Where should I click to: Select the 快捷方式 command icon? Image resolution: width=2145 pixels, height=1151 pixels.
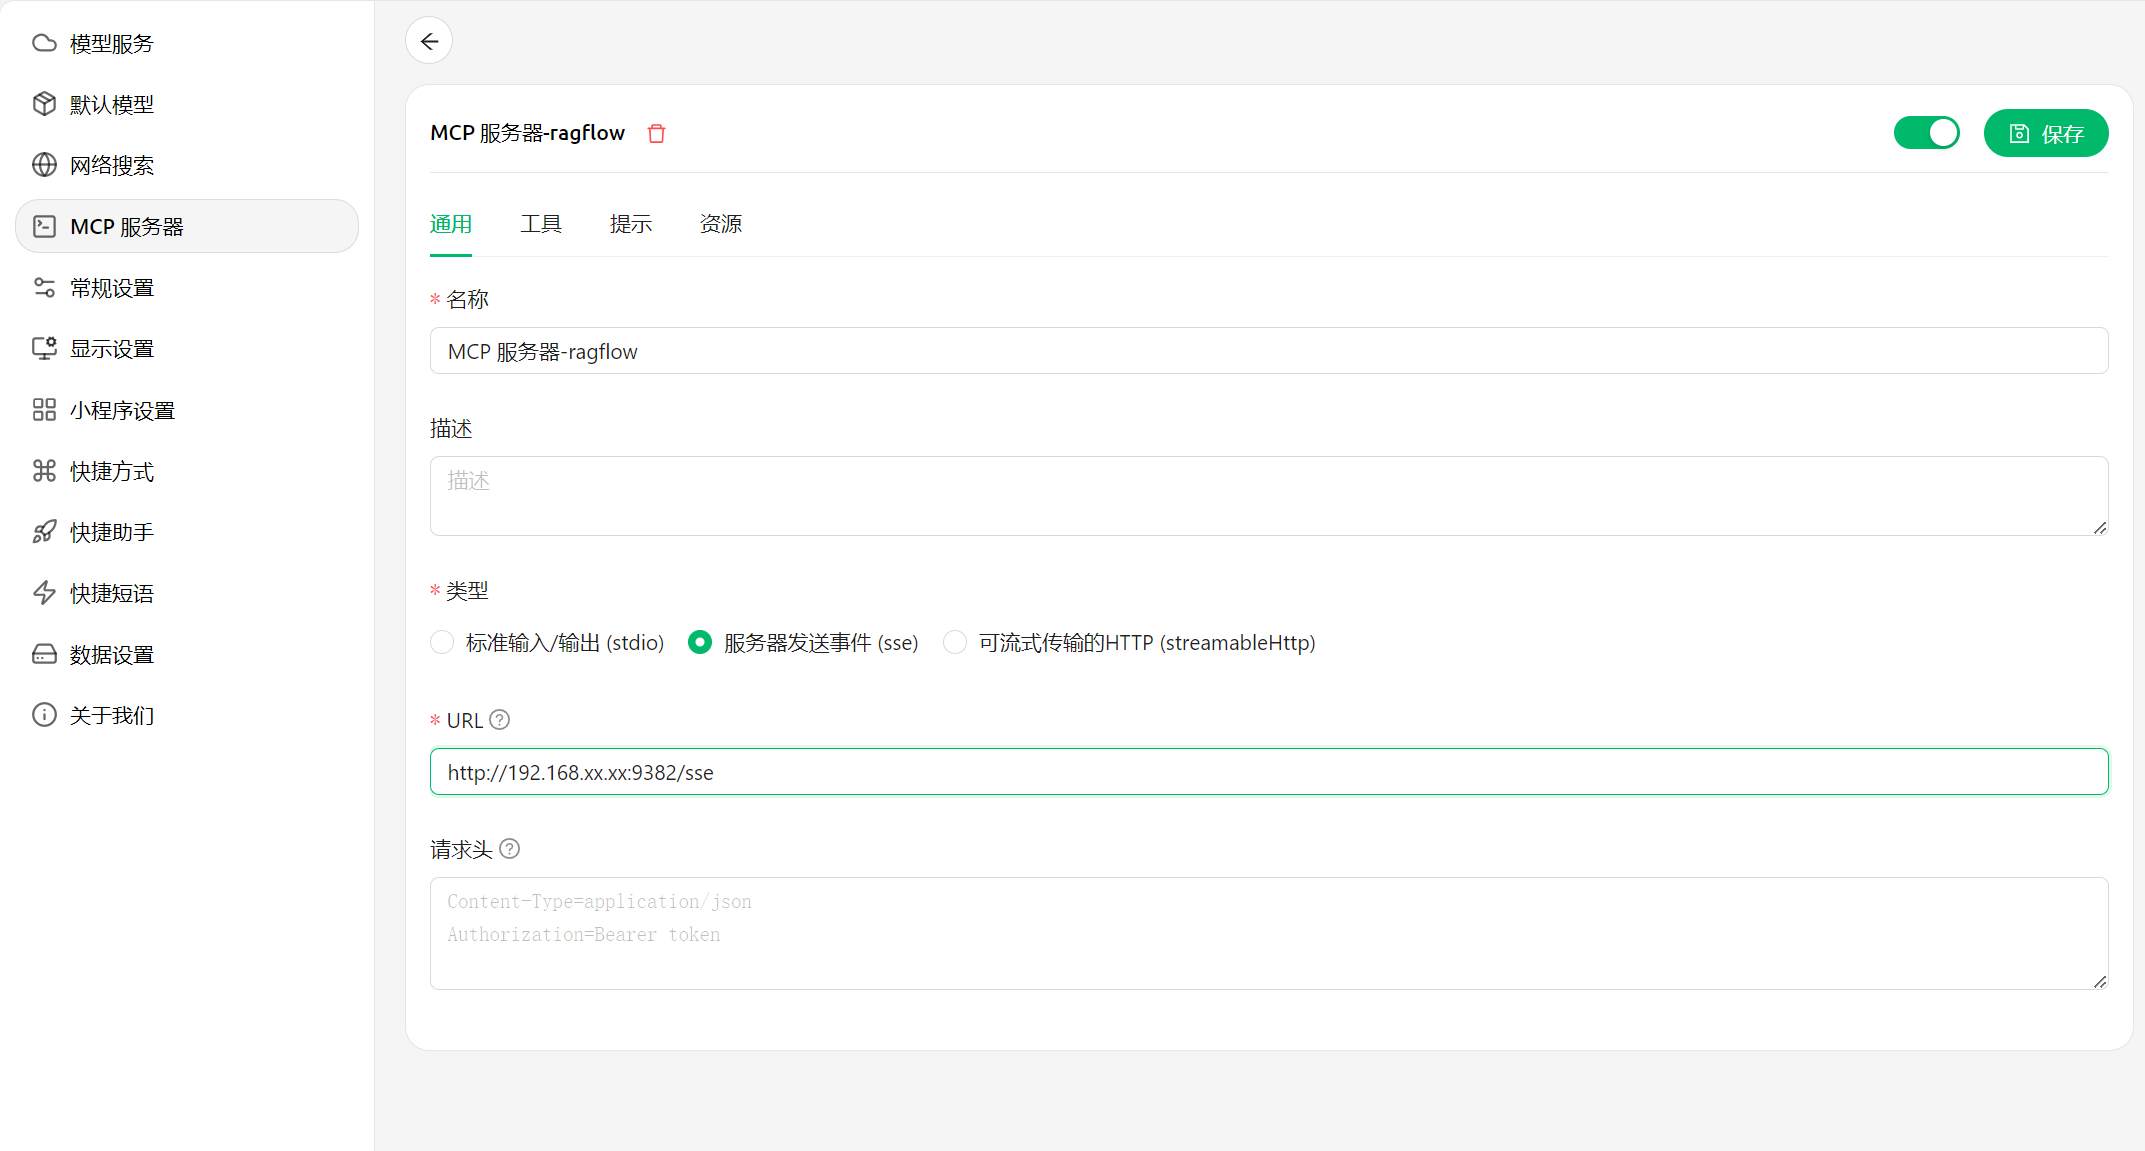44,470
